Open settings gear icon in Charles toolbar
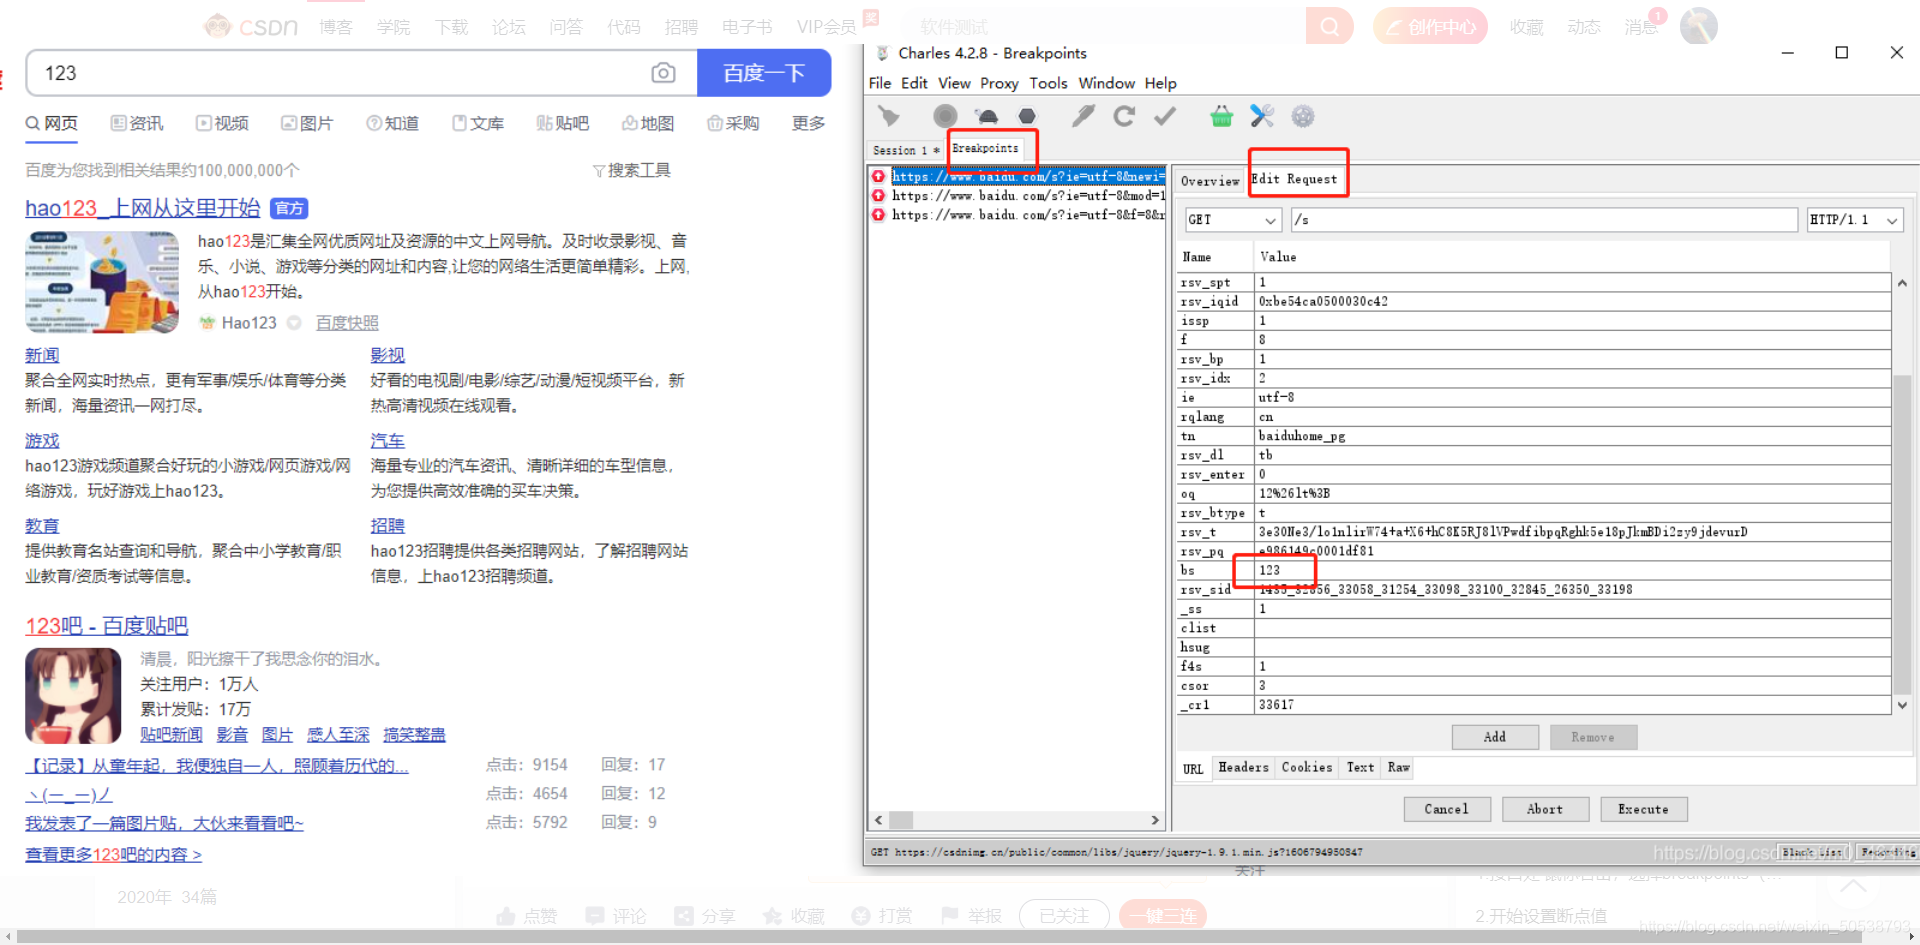Screen dimensions: 1920x945 tap(1302, 116)
